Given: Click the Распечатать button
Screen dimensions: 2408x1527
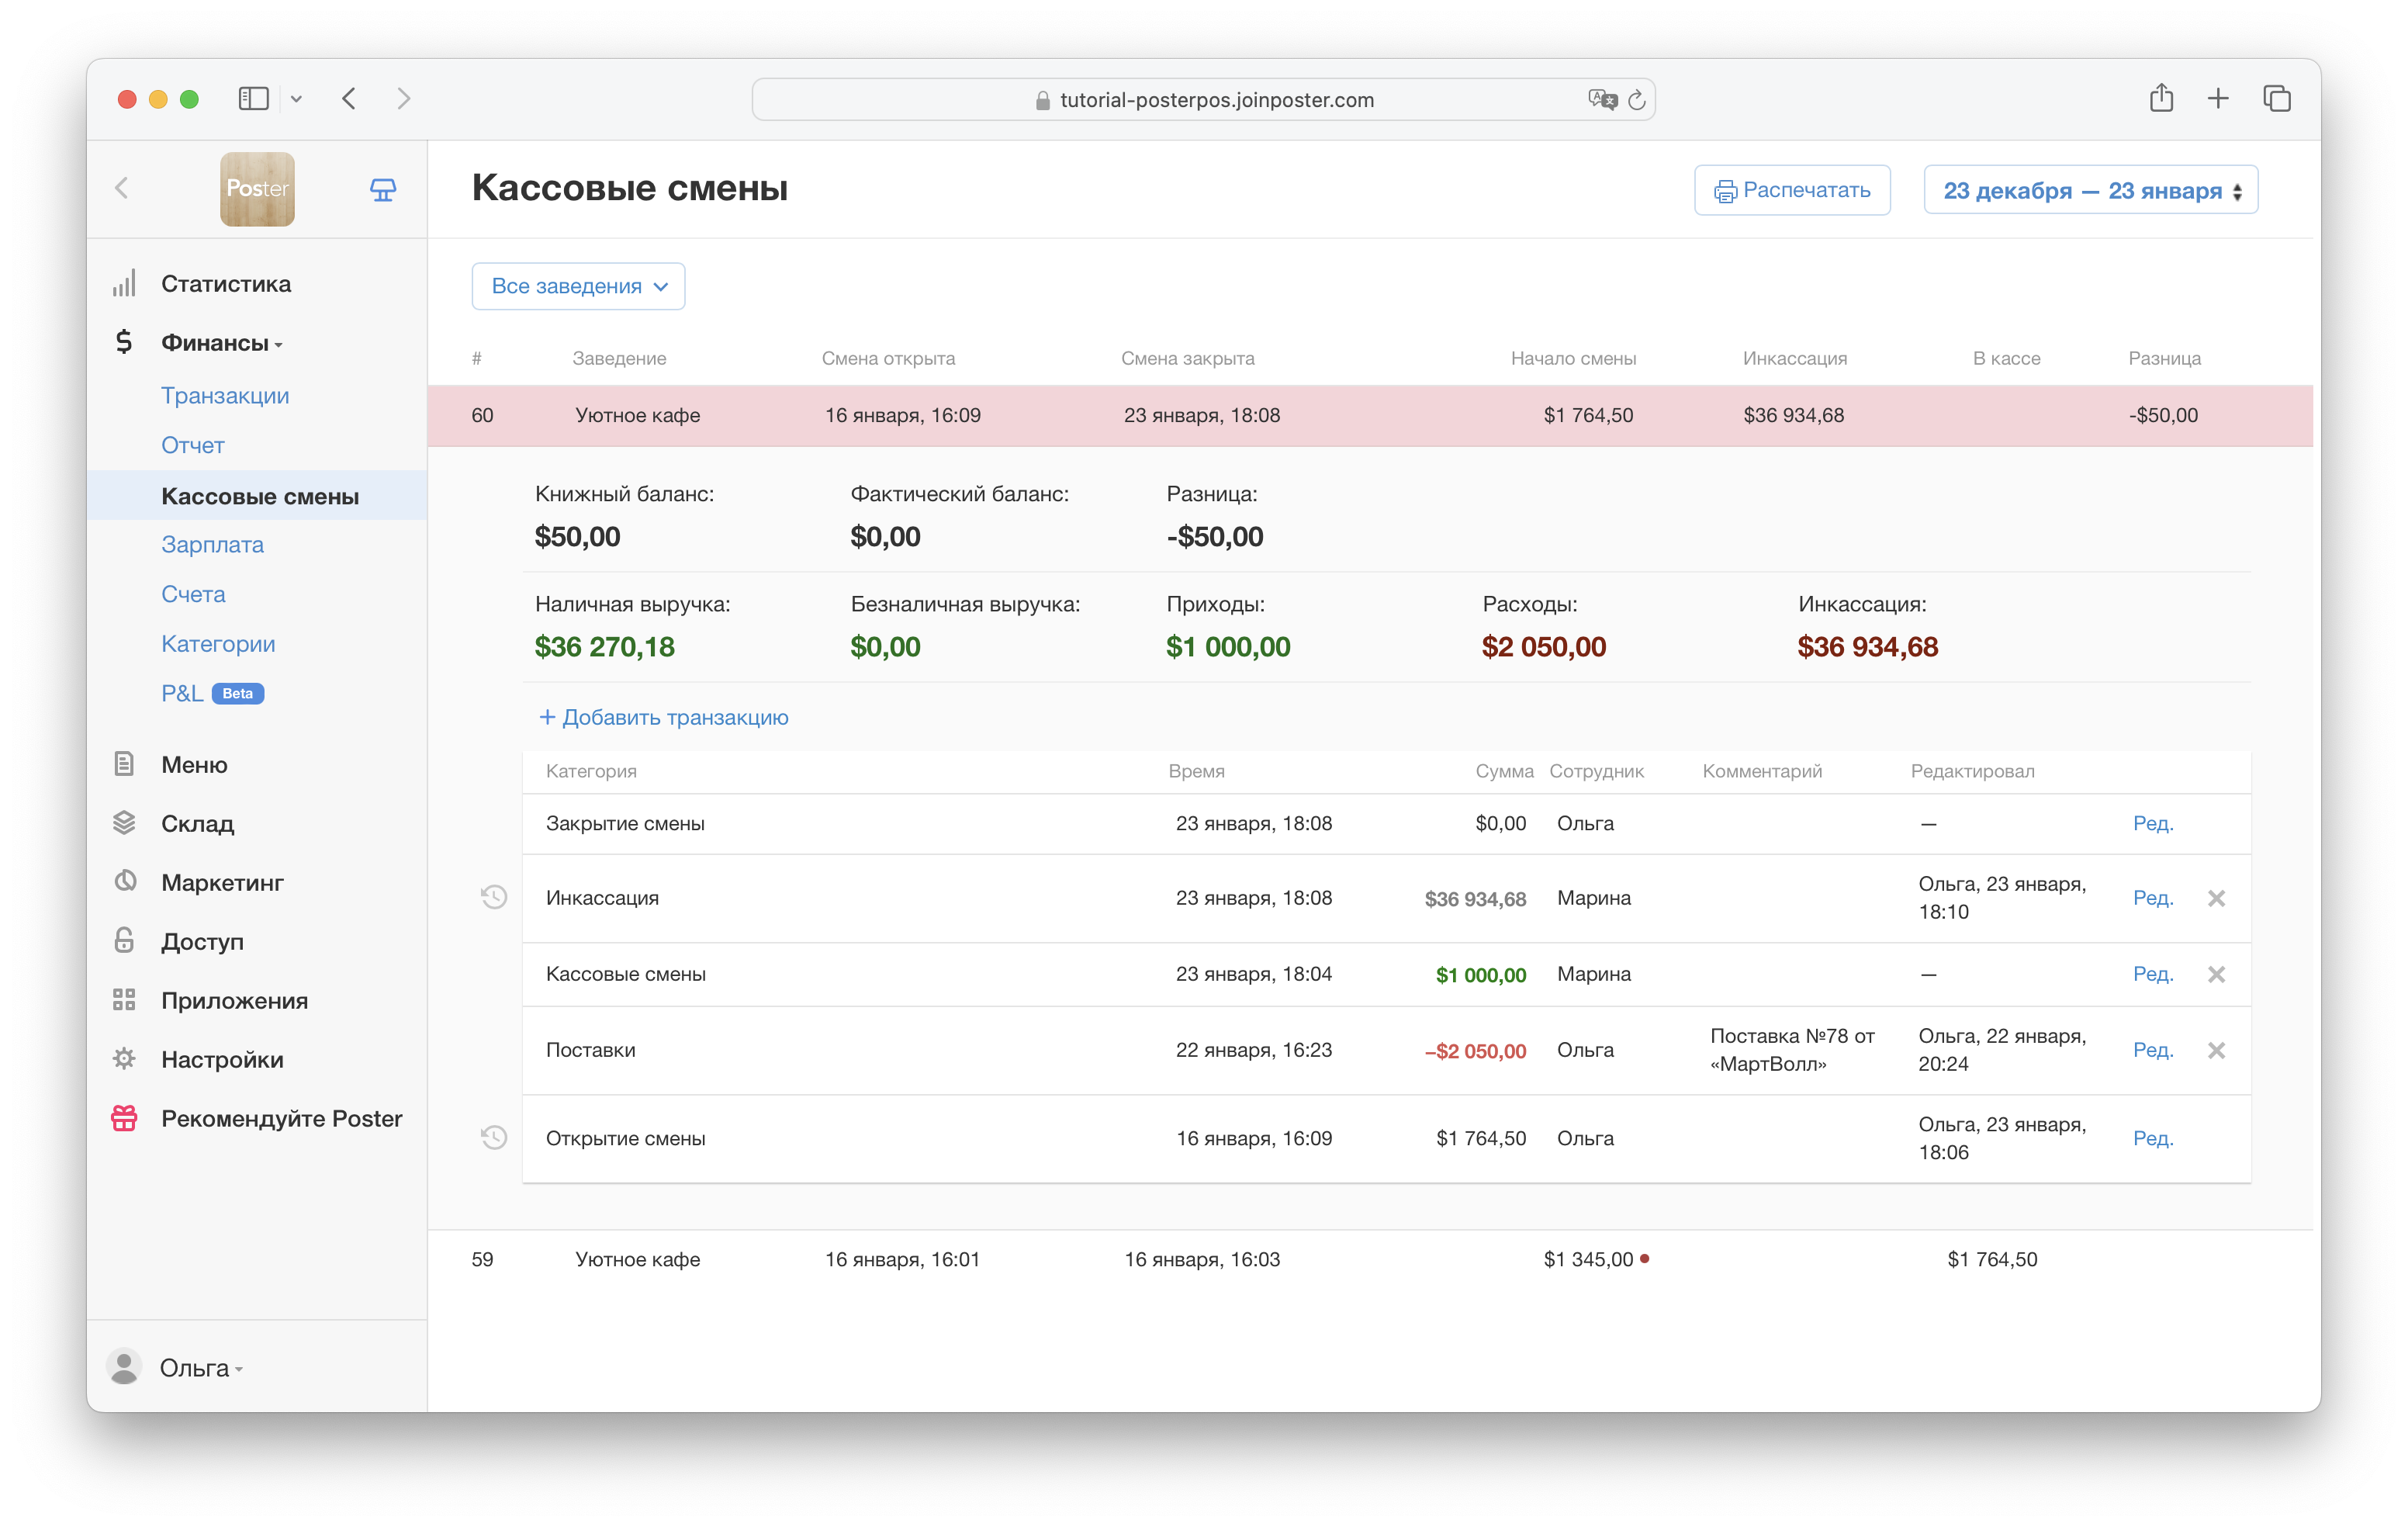Looking at the screenshot, I should click(x=1791, y=190).
